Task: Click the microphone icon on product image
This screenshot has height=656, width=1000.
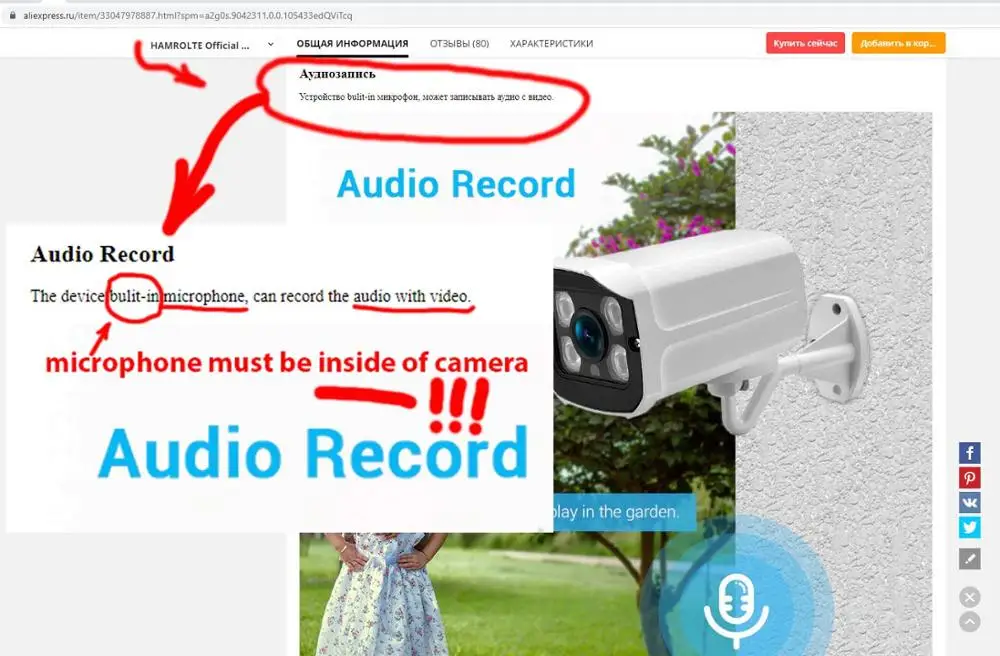Action: tap(737, 610)
